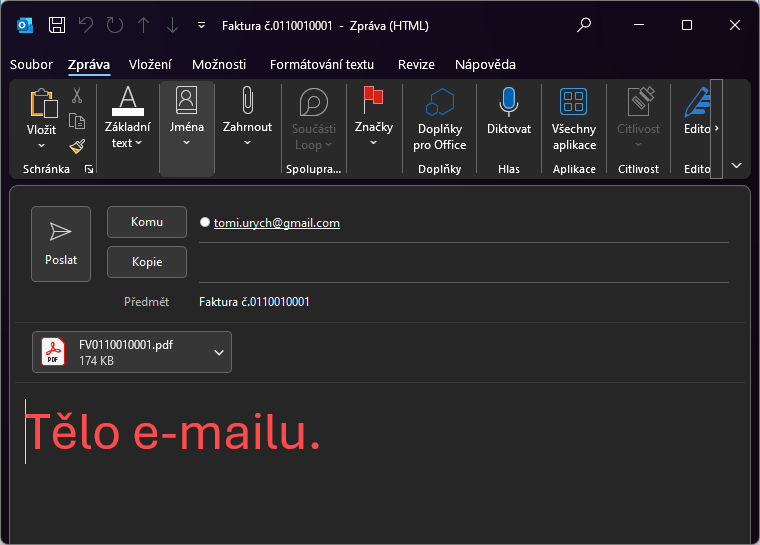Click into the Kopie address field
Image resolution: width=760 pixels, height=545 pixels.
tap(464, 262)
